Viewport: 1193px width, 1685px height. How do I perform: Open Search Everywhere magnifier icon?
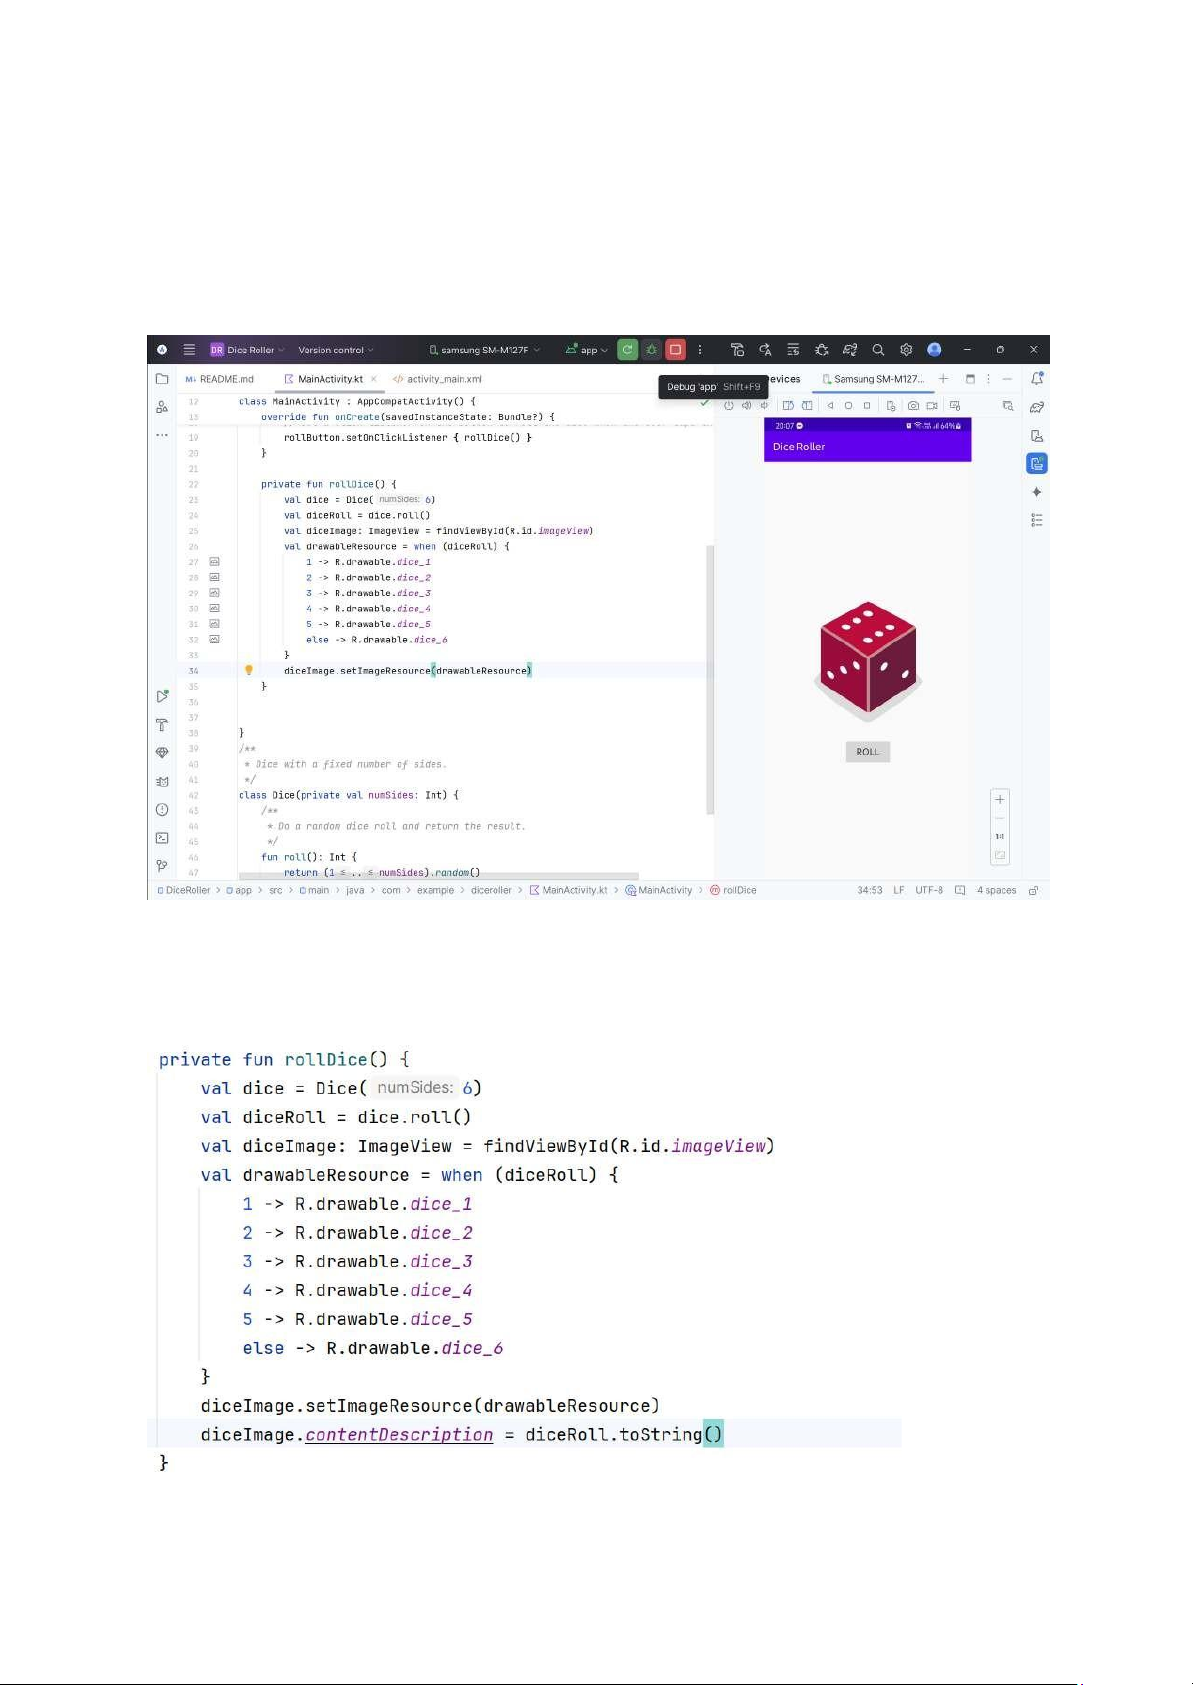click(878, 350)
